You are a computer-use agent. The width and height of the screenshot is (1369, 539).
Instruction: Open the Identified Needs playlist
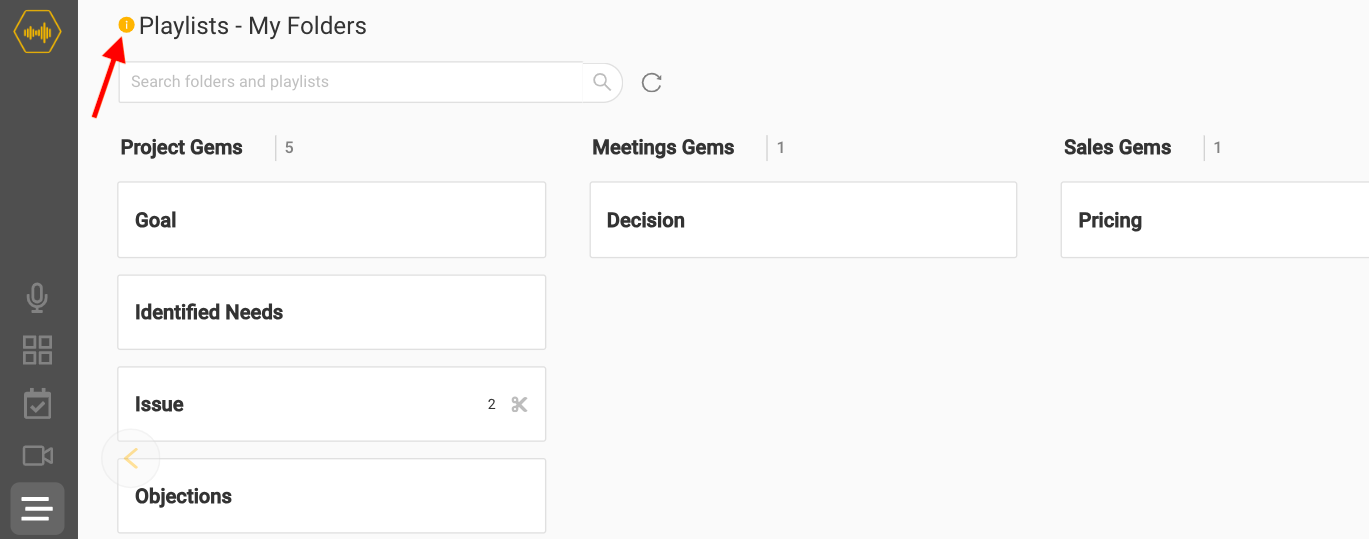(331, 312)
